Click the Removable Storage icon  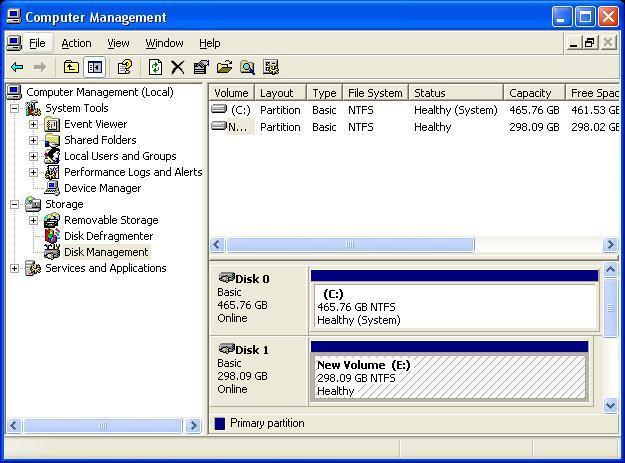coord(52,220)
